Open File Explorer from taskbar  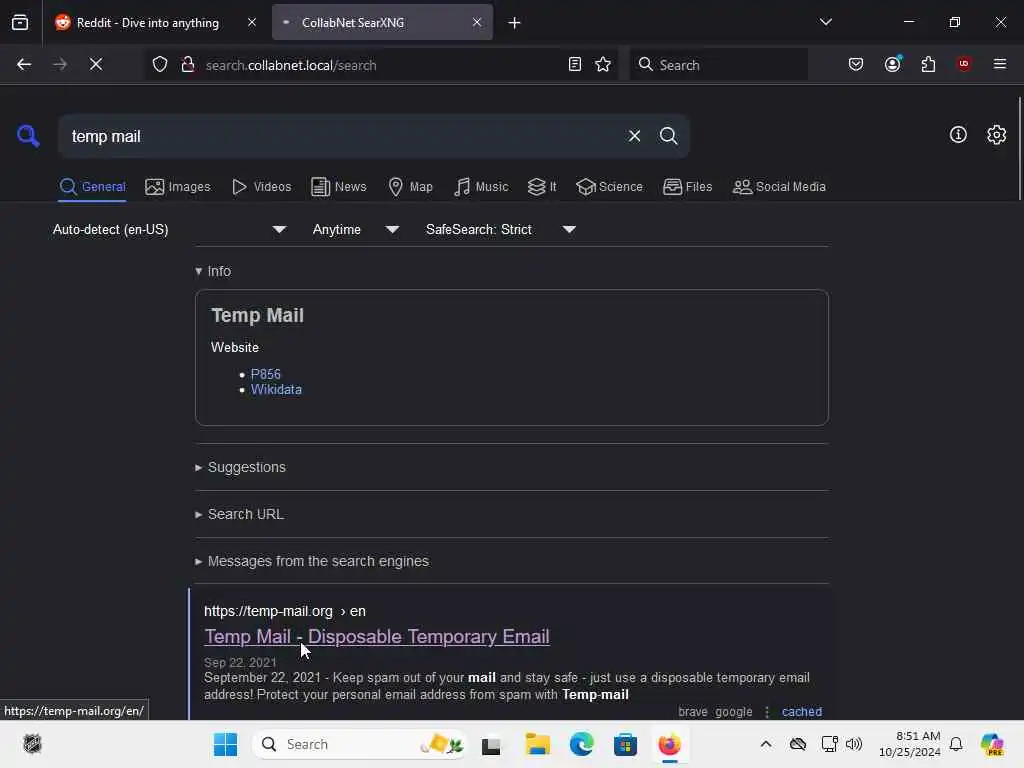pos(537,744)
